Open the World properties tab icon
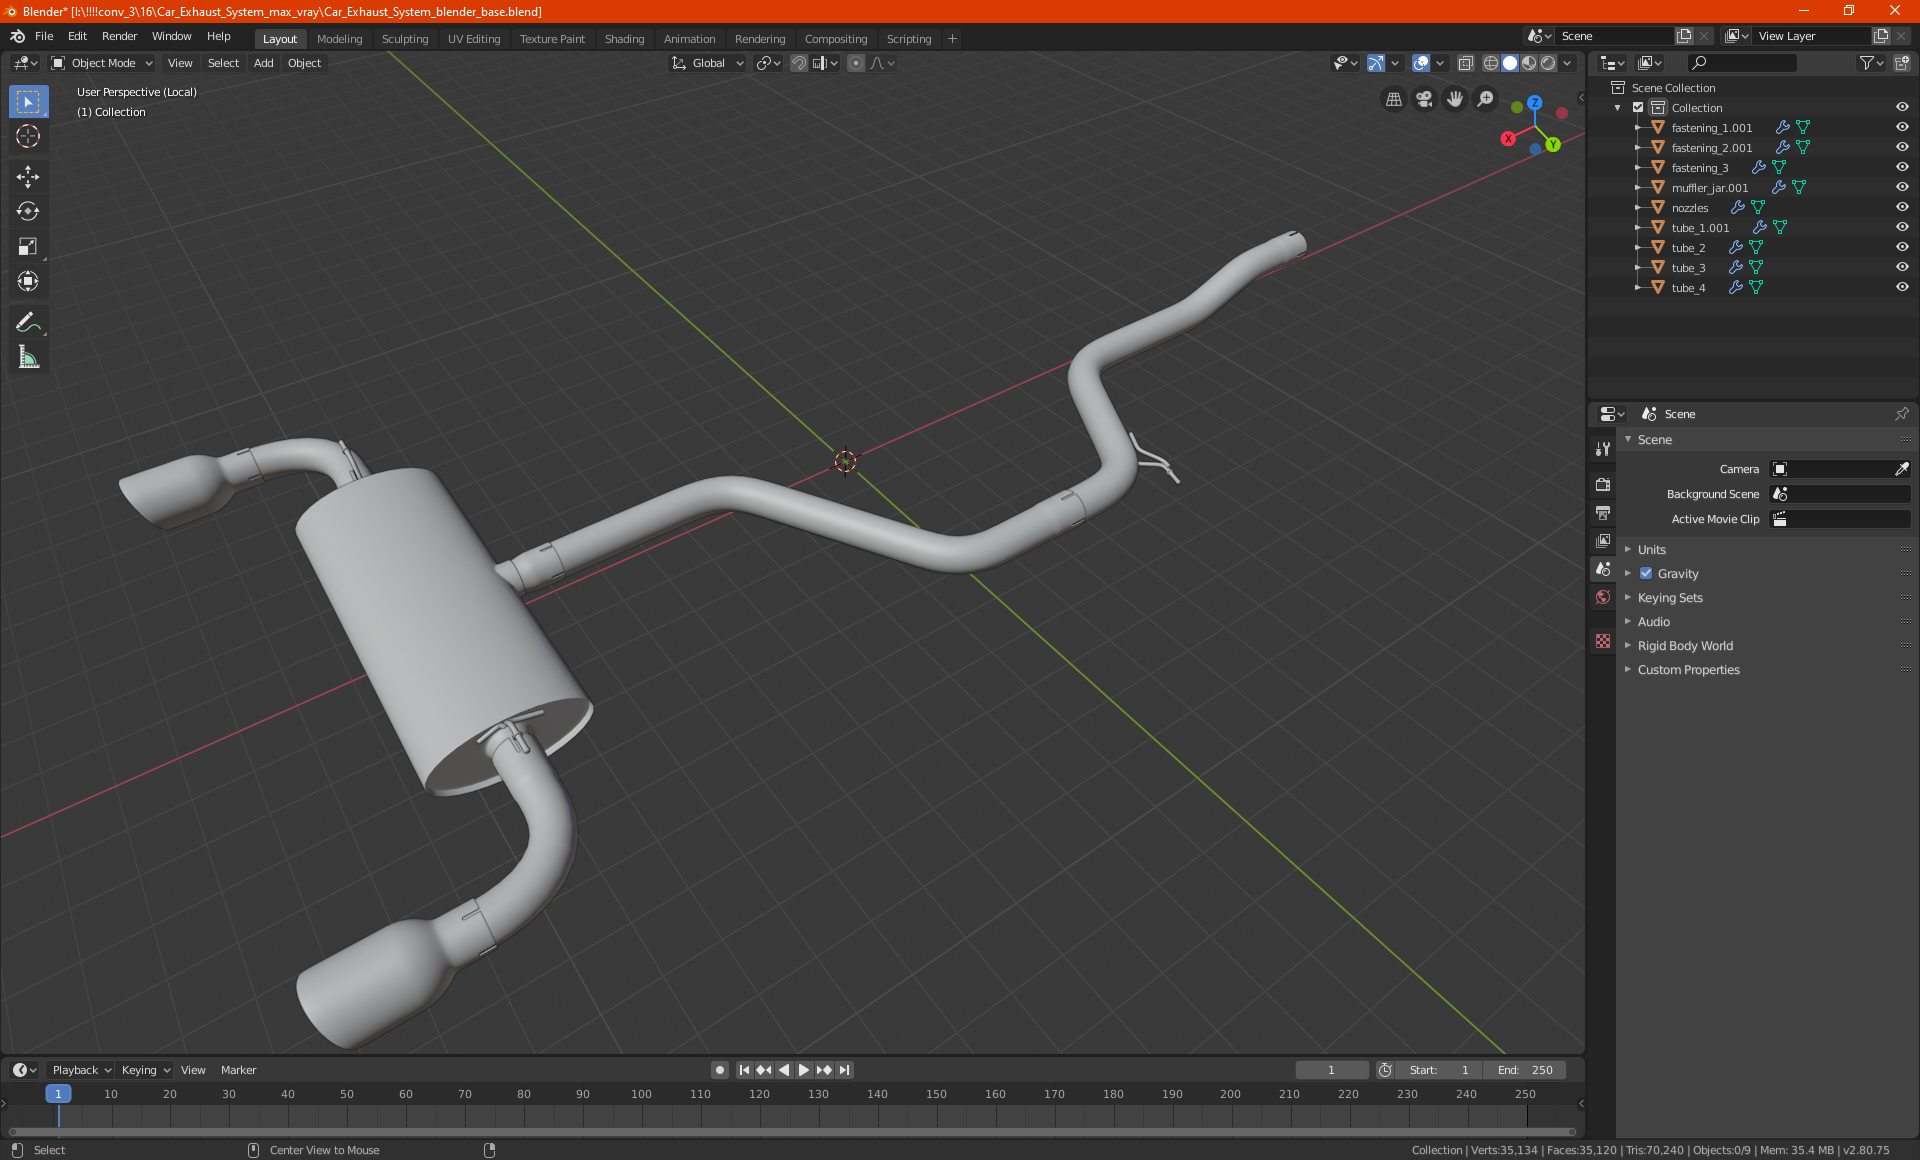 tap(1603, 597)
